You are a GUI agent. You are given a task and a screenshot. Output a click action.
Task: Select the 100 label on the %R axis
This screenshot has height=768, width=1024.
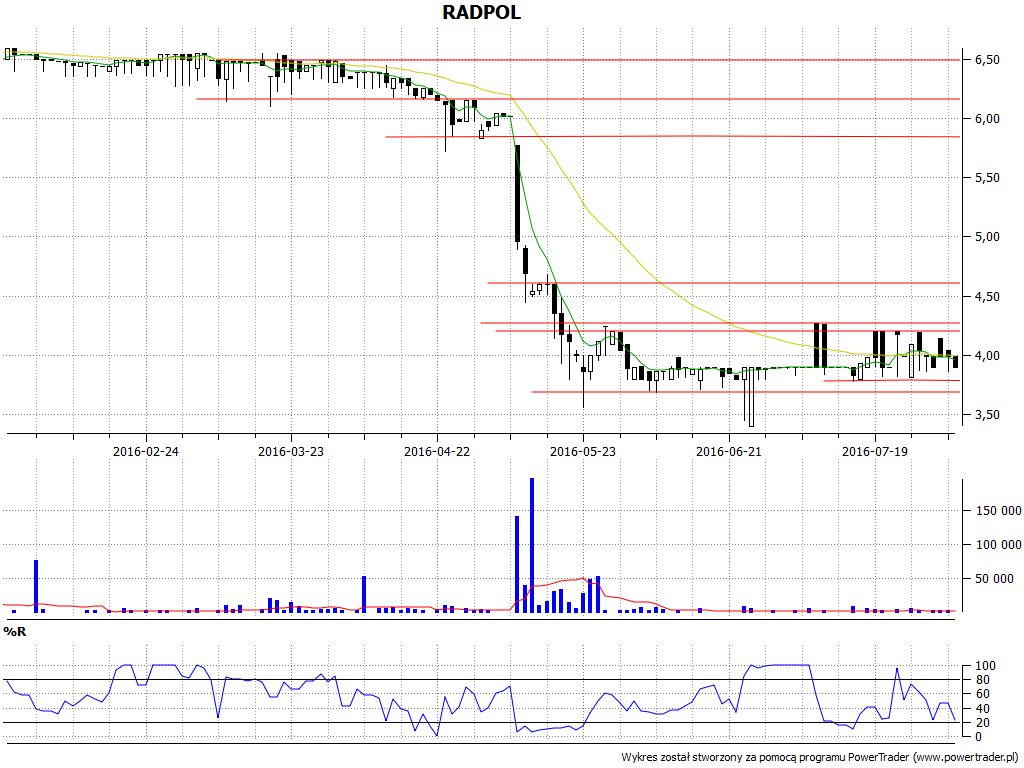pyautogui.click(x=985, y=666)
